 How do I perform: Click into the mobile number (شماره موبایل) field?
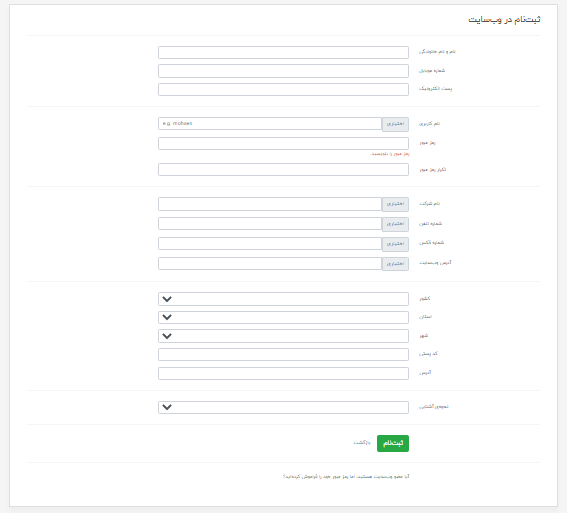coord(283,71)
